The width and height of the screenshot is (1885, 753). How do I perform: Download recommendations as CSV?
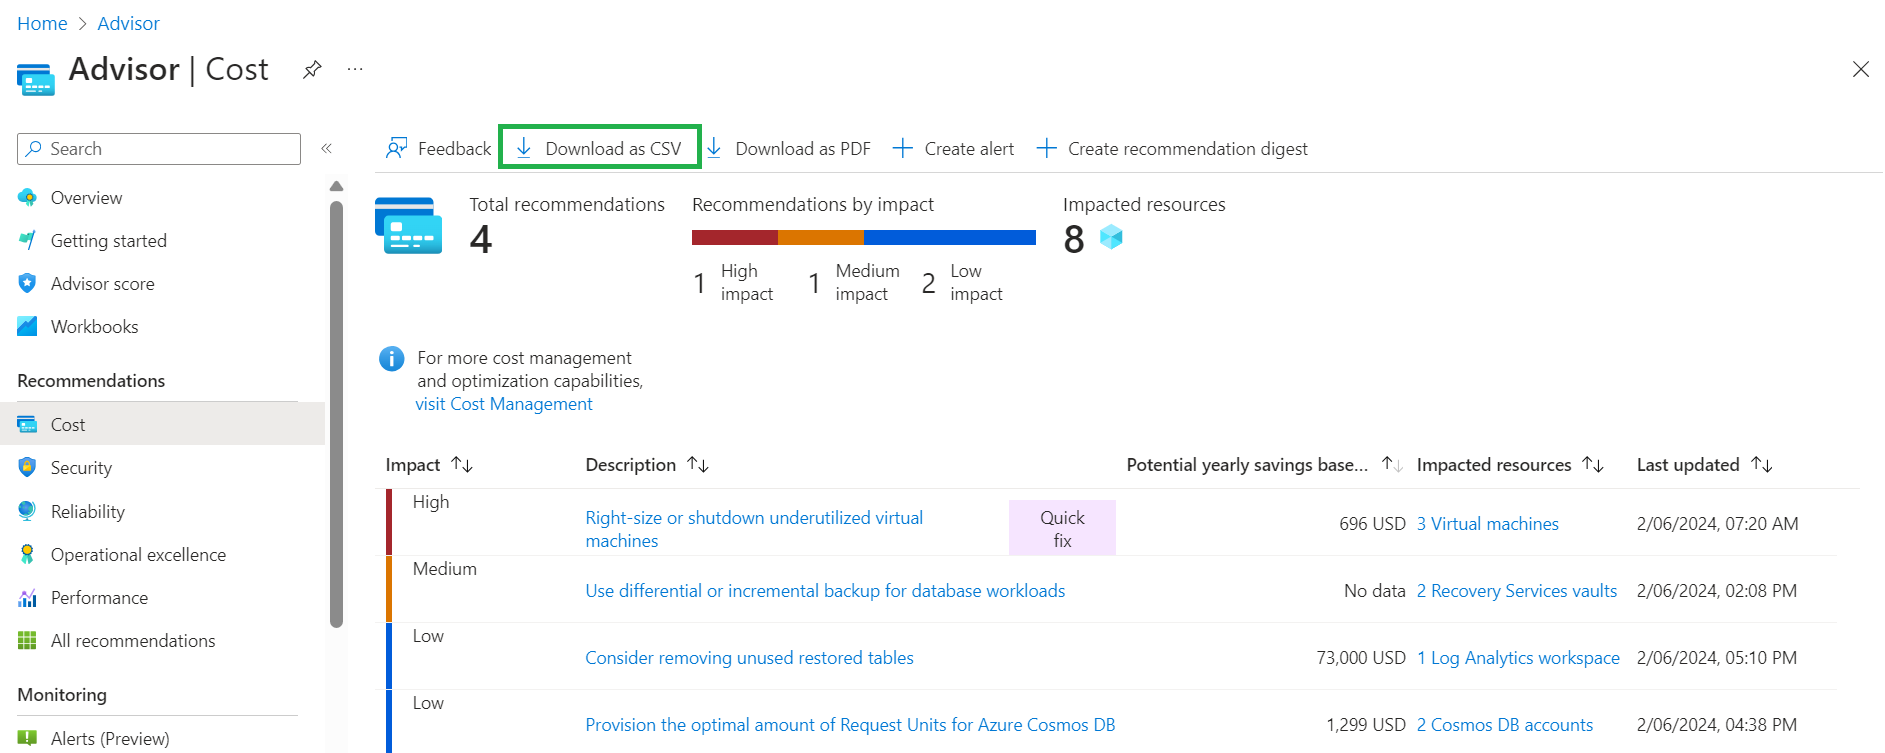[600, 149]
